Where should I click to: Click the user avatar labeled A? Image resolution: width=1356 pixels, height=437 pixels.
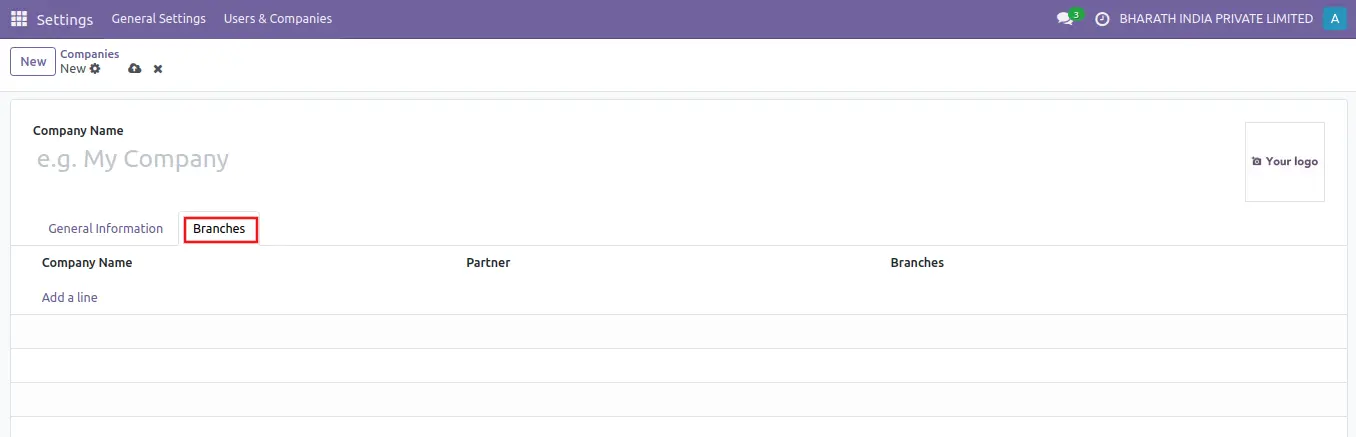coord(1334,19)
